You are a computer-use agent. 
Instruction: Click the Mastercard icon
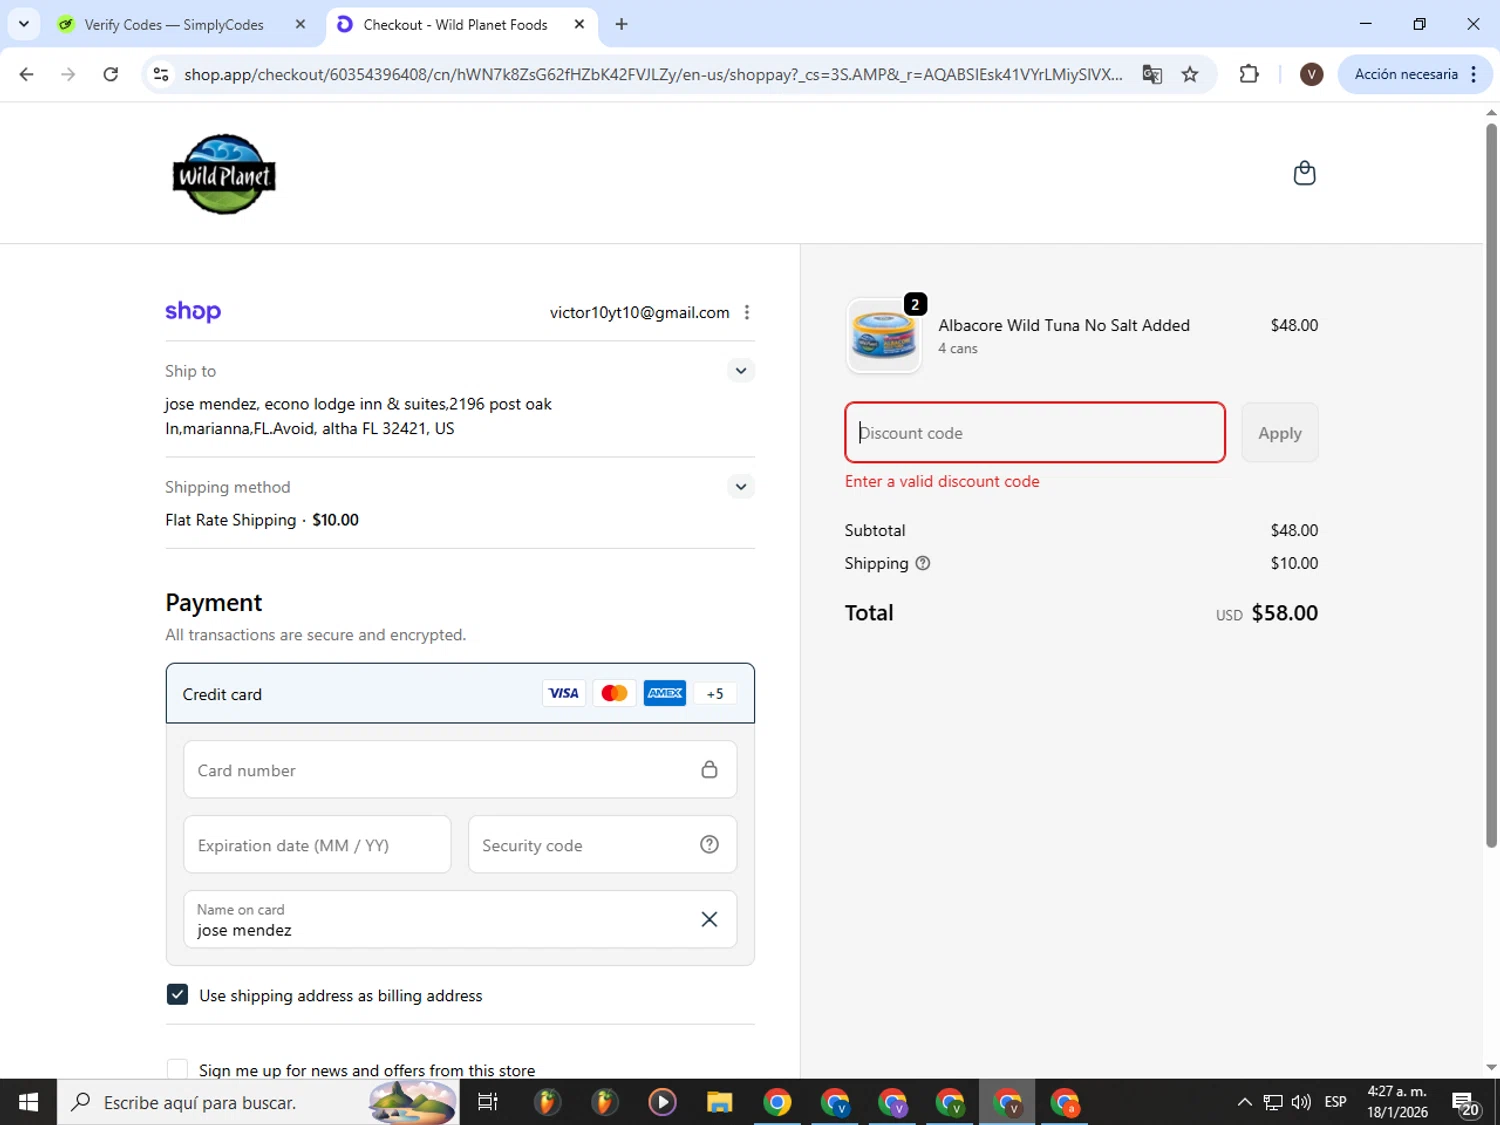(614, 693)
